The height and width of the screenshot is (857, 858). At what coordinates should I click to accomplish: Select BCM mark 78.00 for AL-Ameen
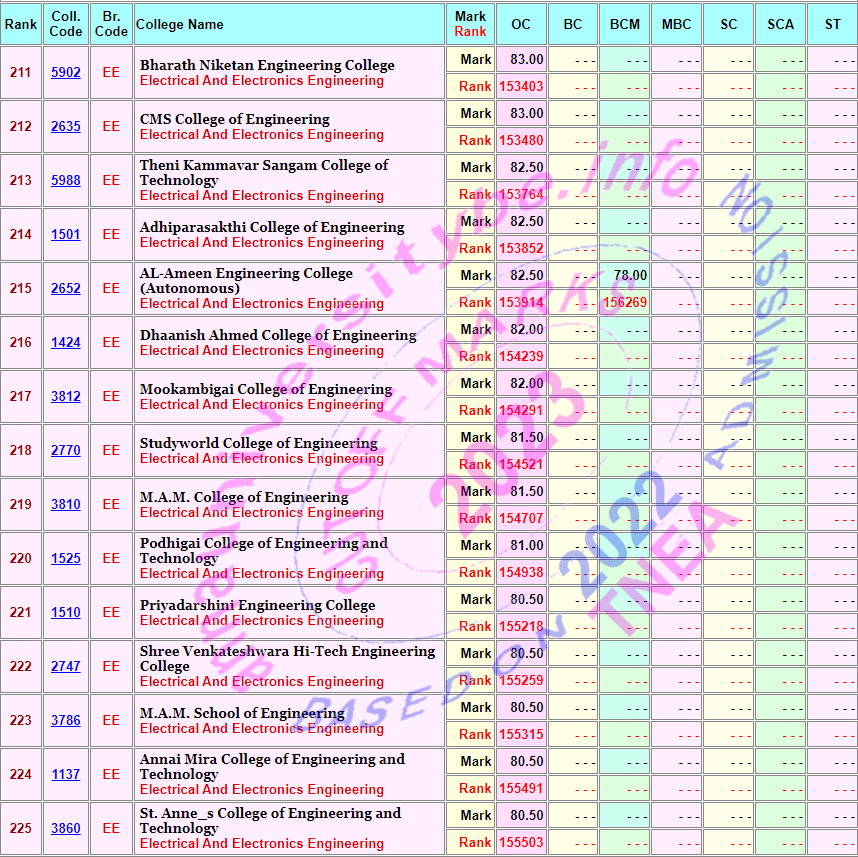[x=630, y=275]
